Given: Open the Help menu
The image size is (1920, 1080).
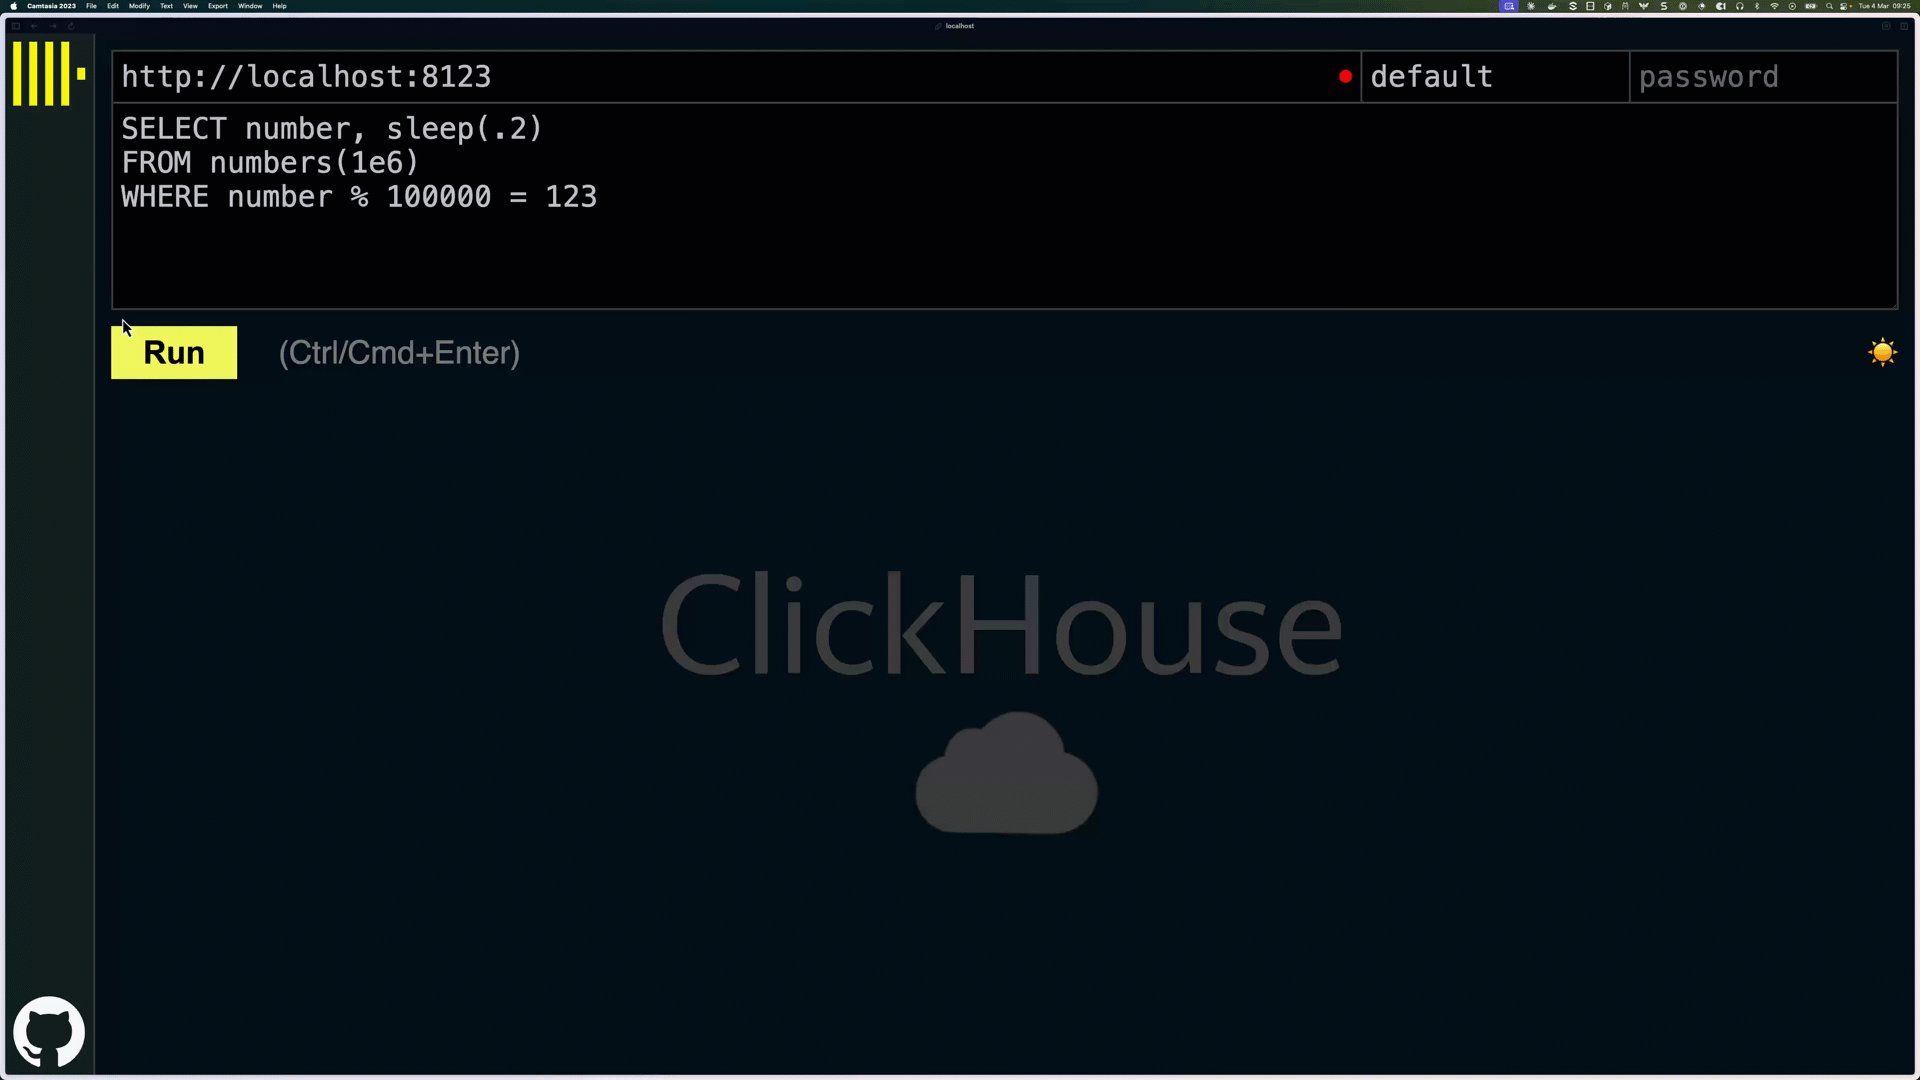Looking at the screenshot, I should [x=280, y=6].
